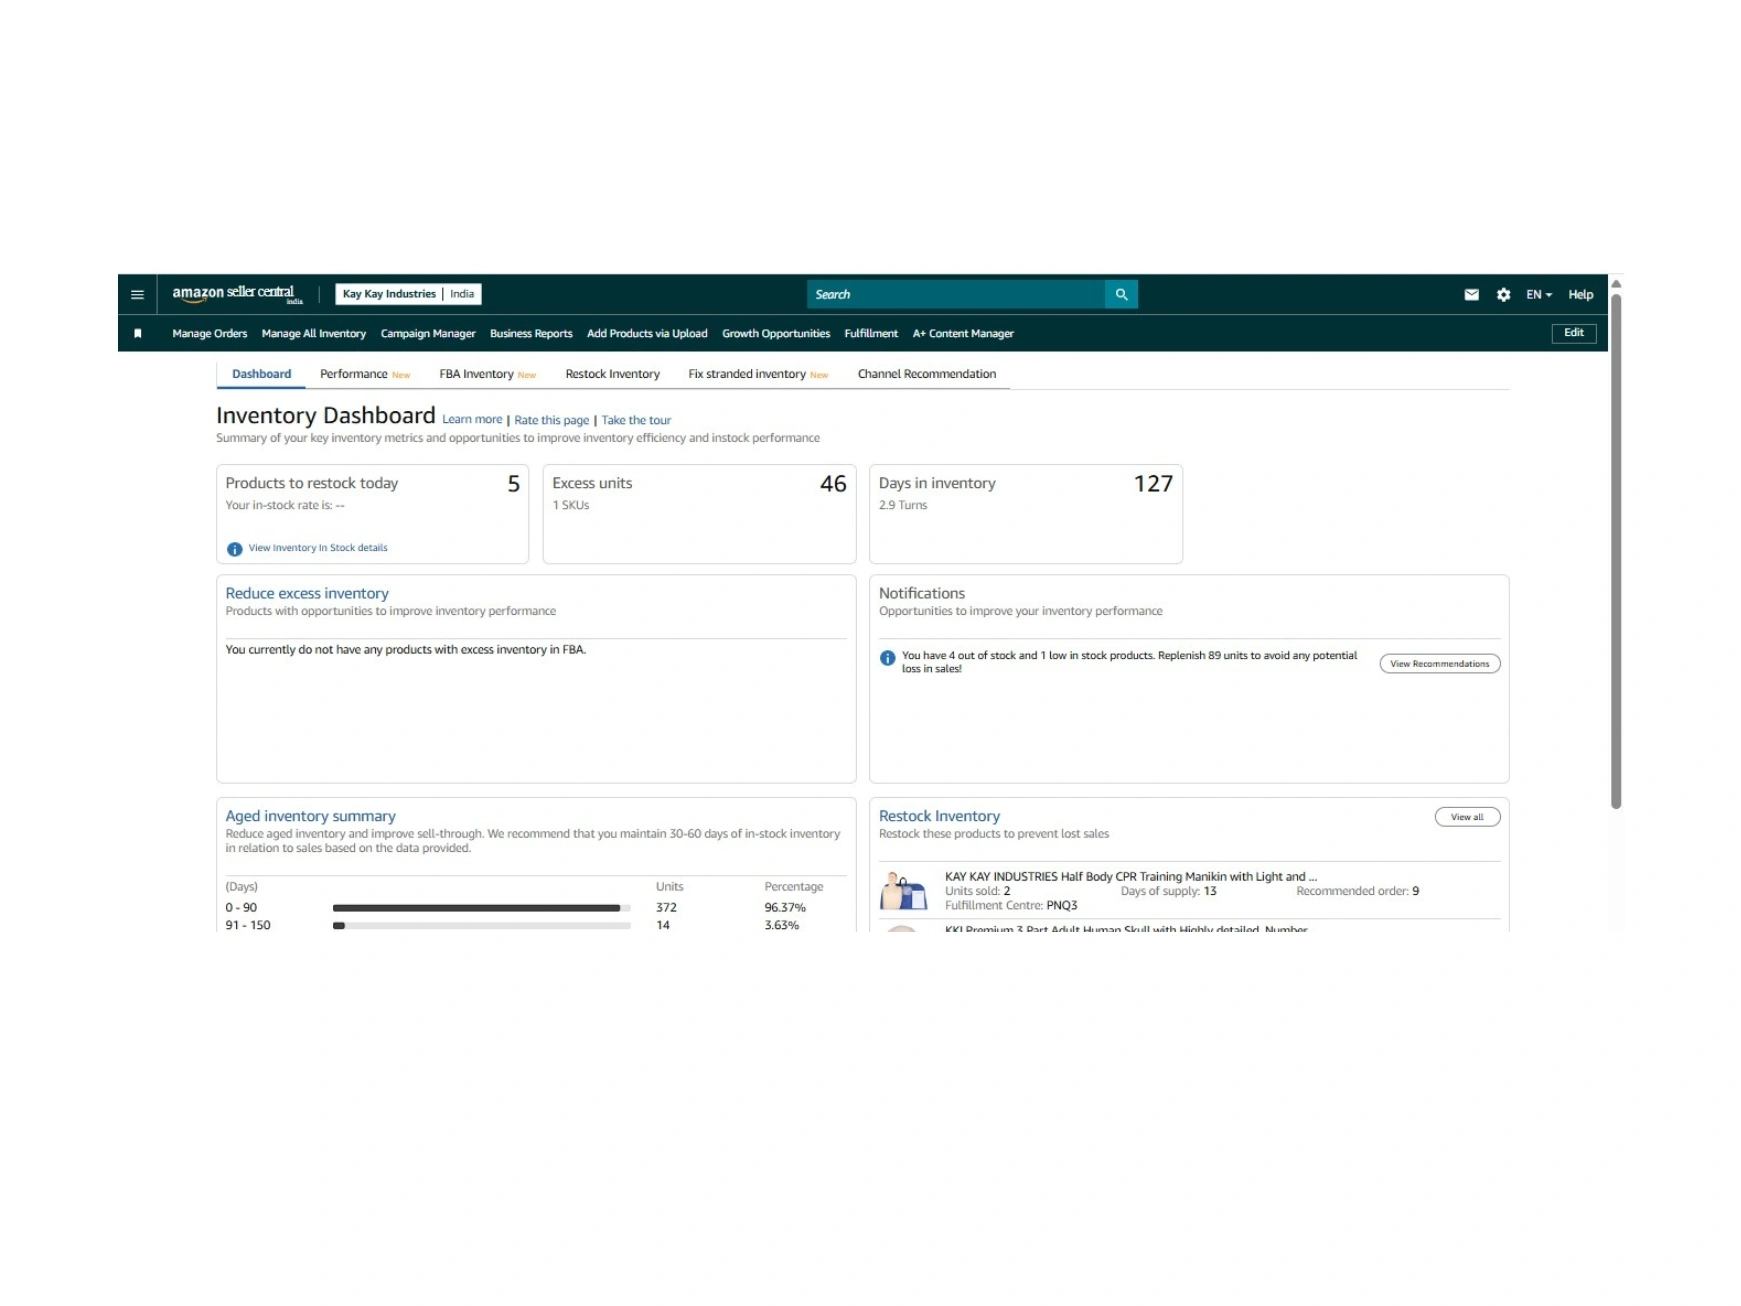Image resolution: width=1741 pixels, height=1306 pixels.
Task: Open the hamburger navigation menu
Action: point(137,294)
